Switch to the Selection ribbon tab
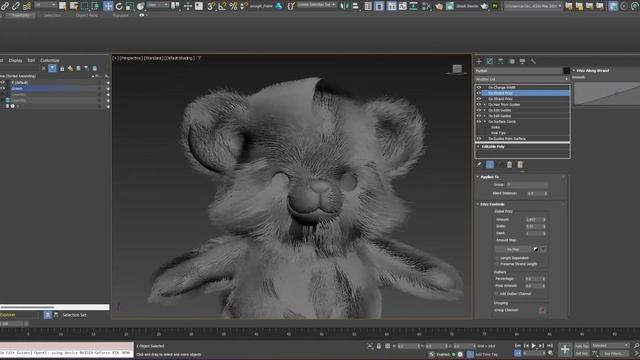Screen dimensions: 640x360 point(52,16)
